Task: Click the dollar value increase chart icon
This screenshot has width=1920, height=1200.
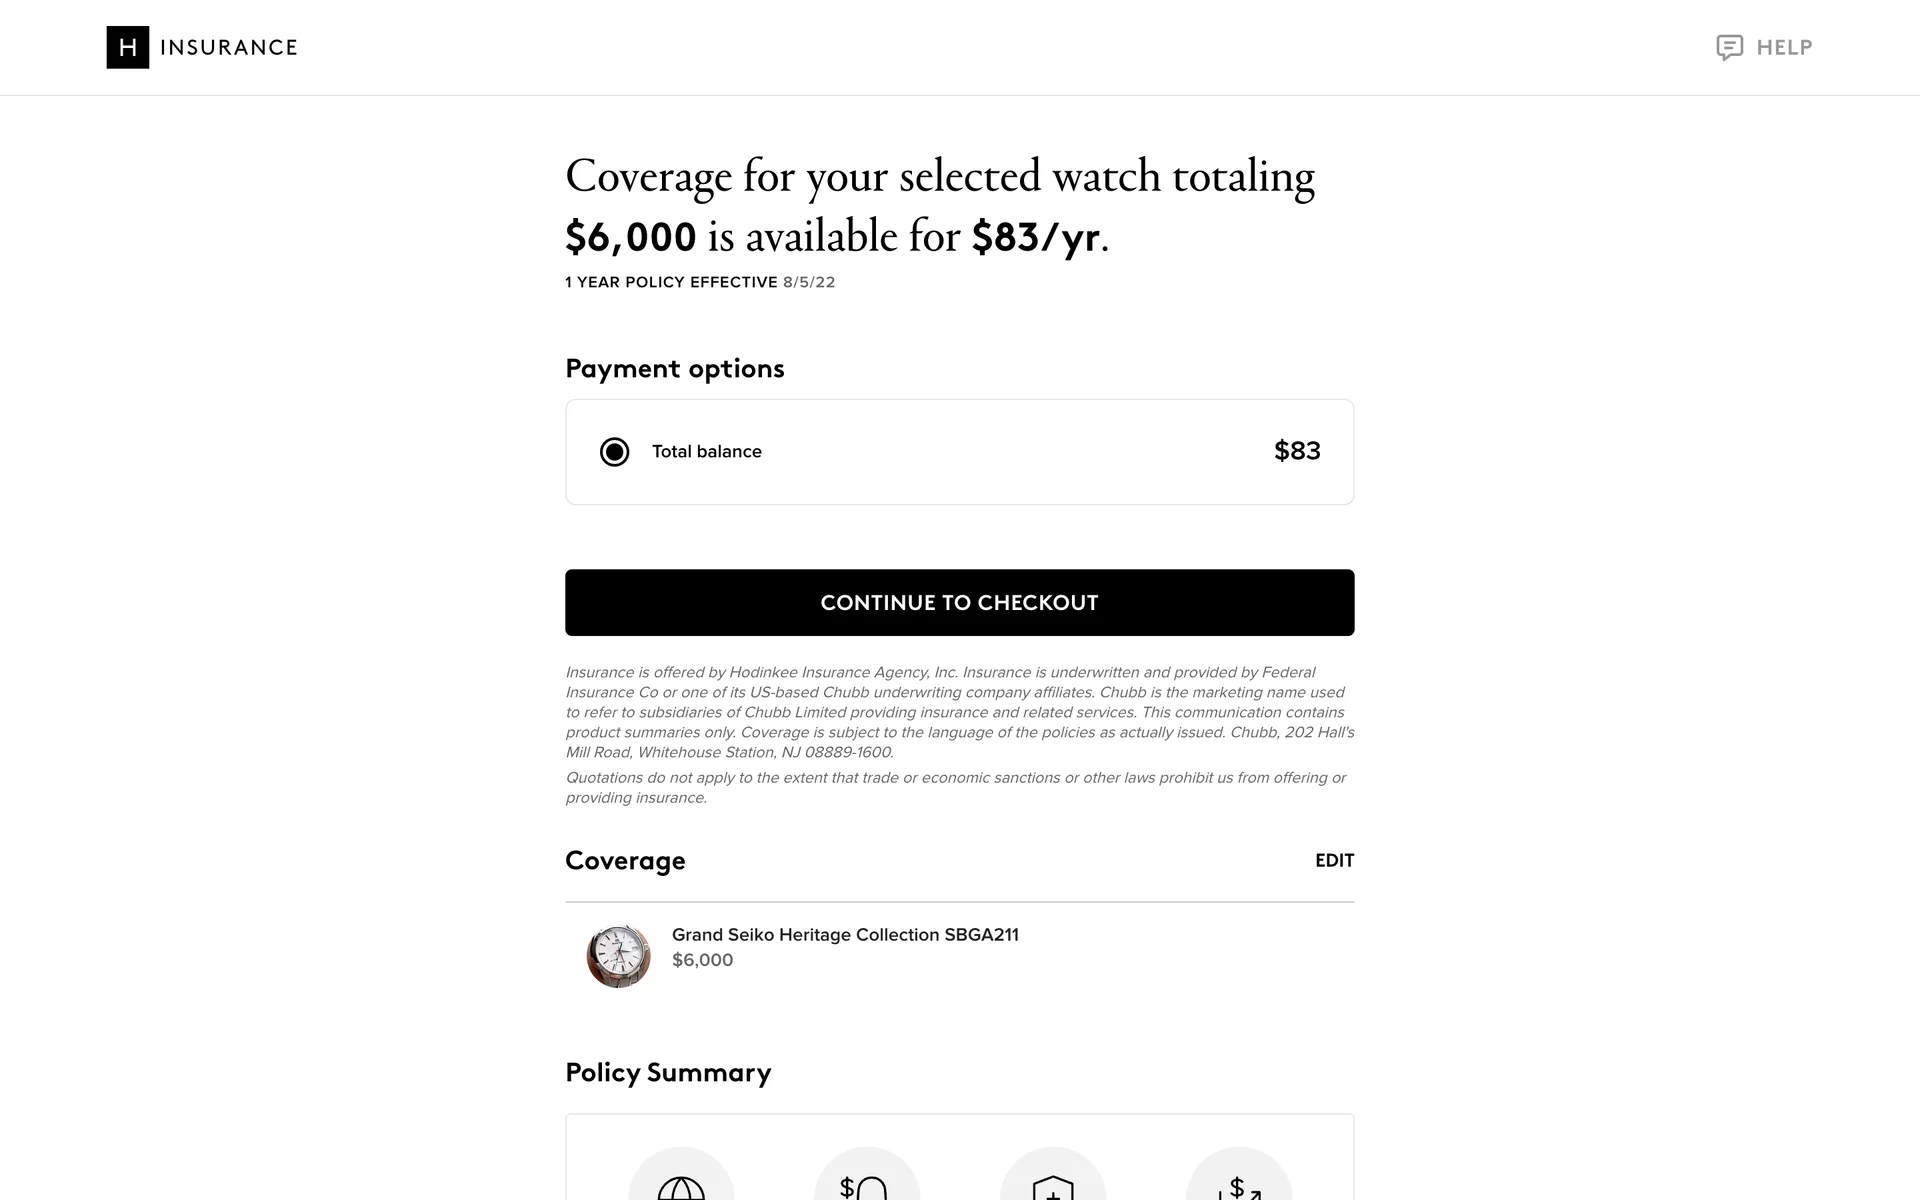Action: coord(1238,1187)
